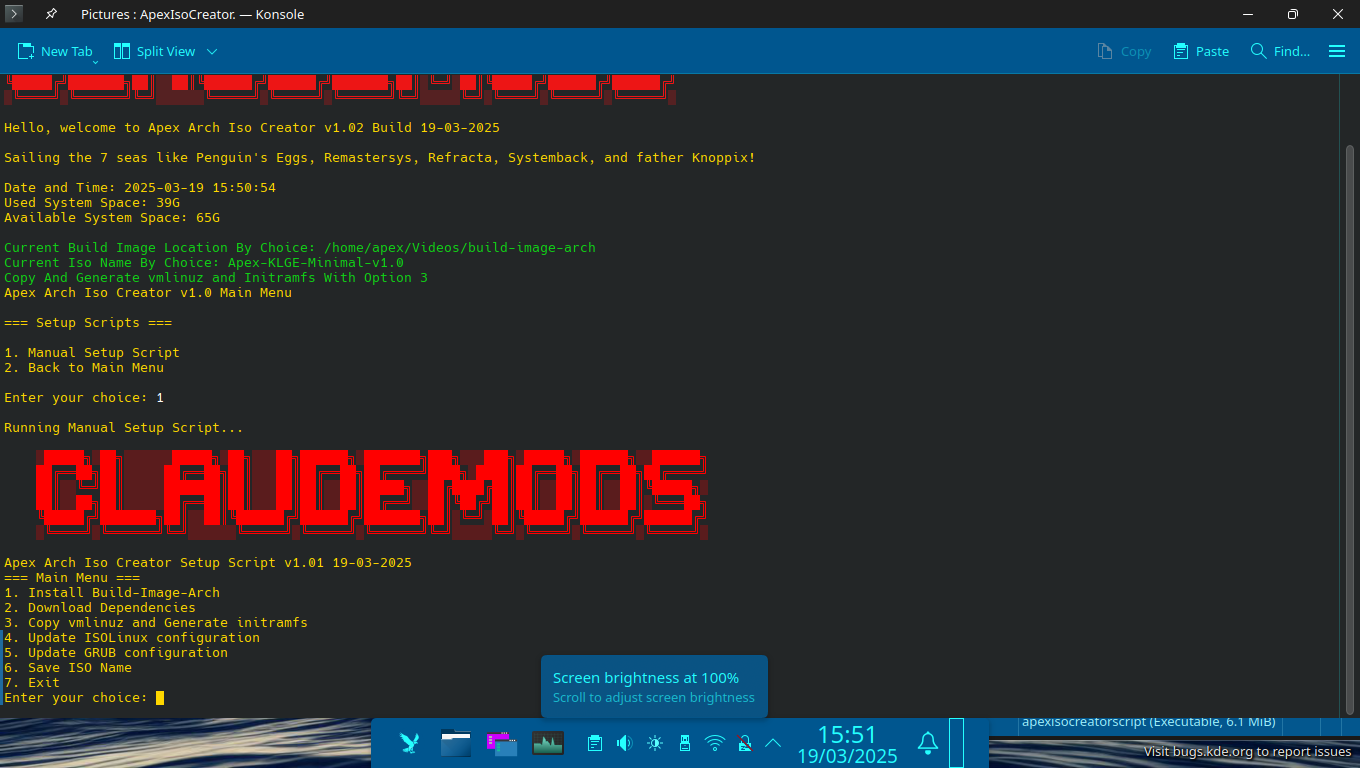This screenshot has width=1360, height=768.
Task: Click the 'Screen brightness at 100%' popup
Action: [x=654, y=687]
